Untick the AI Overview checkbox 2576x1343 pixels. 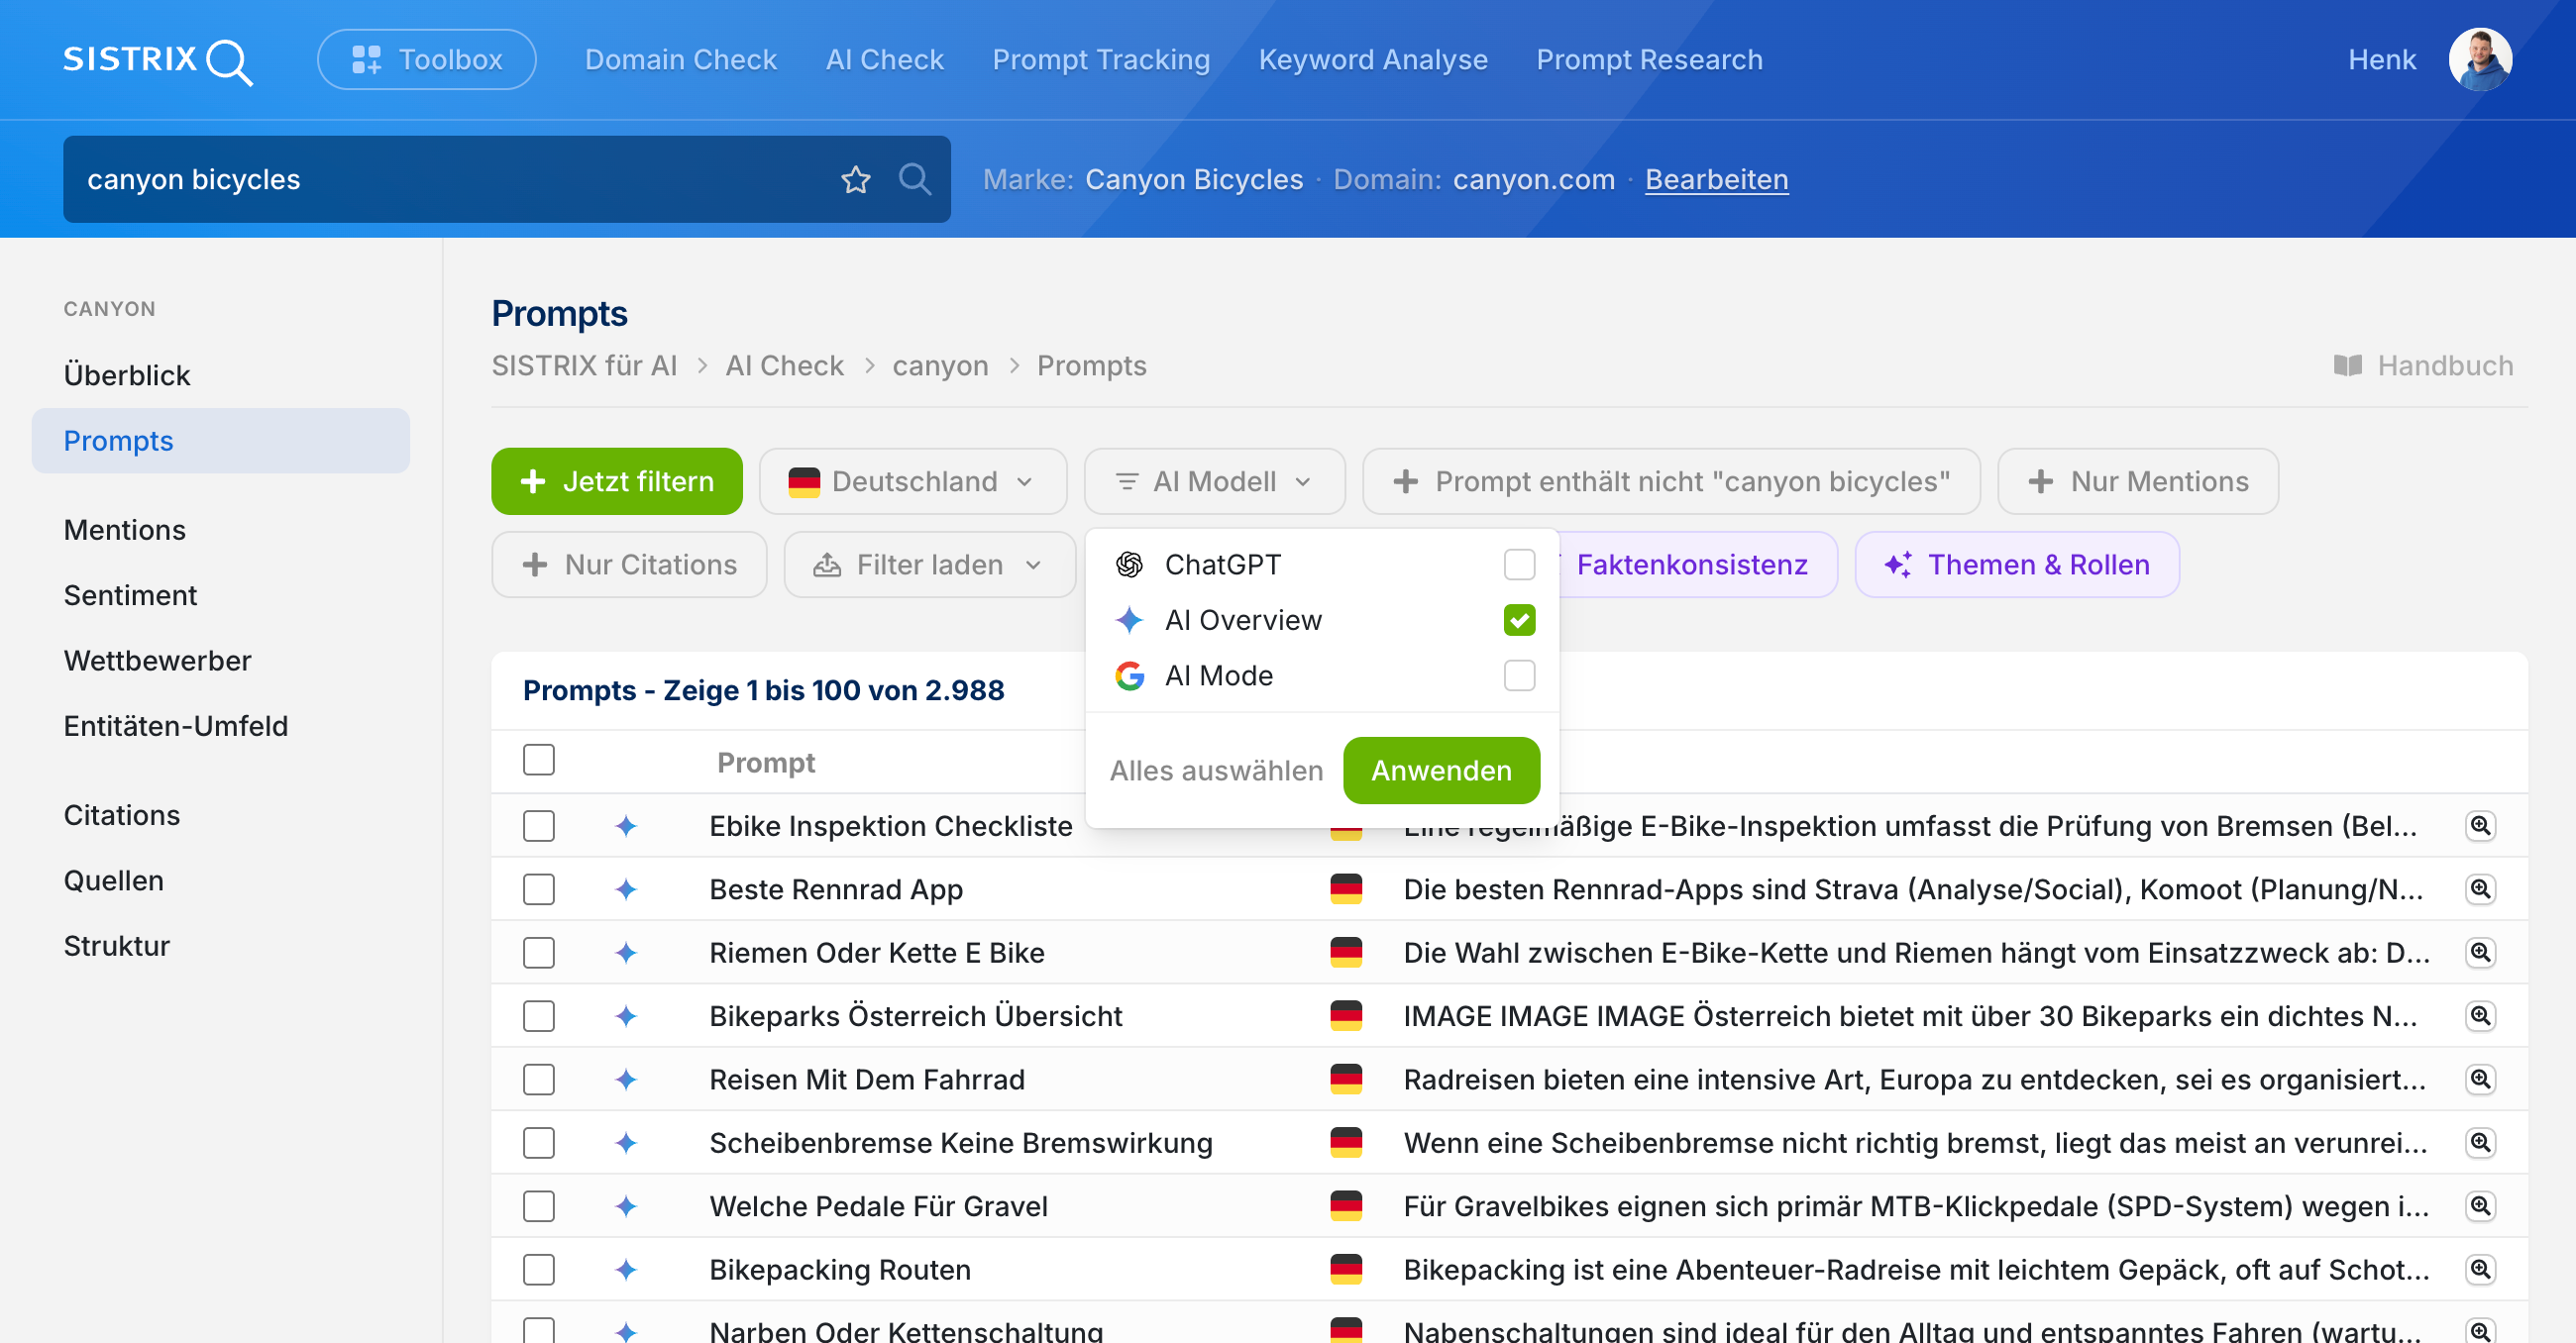(1518, 620)
